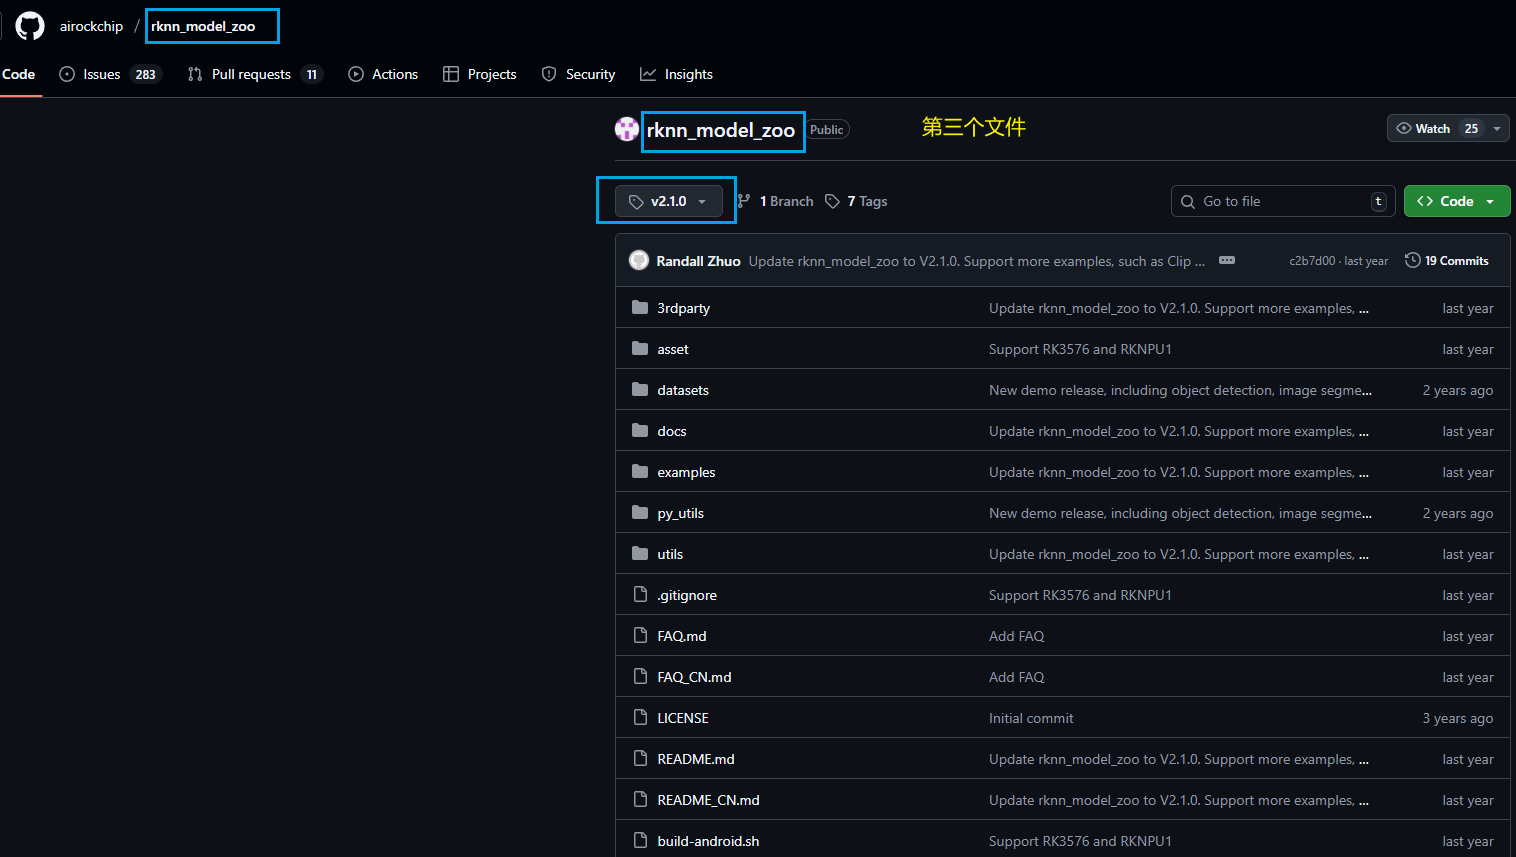This screenshot has height=857, width=1516.
Task: Click the file icon beside FAQ.md
Action: pyautogui.click(x=640, y=635)
